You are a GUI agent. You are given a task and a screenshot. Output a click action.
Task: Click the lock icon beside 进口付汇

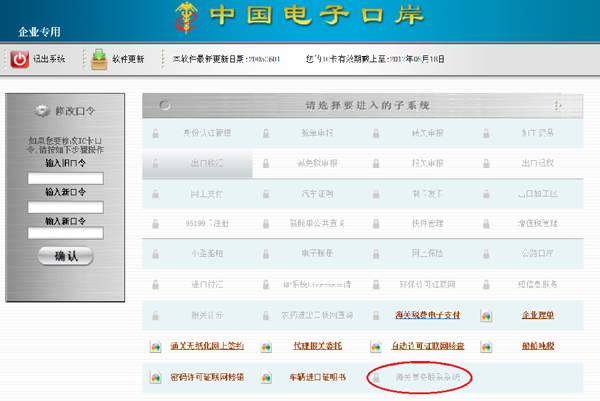coord(155,284)
